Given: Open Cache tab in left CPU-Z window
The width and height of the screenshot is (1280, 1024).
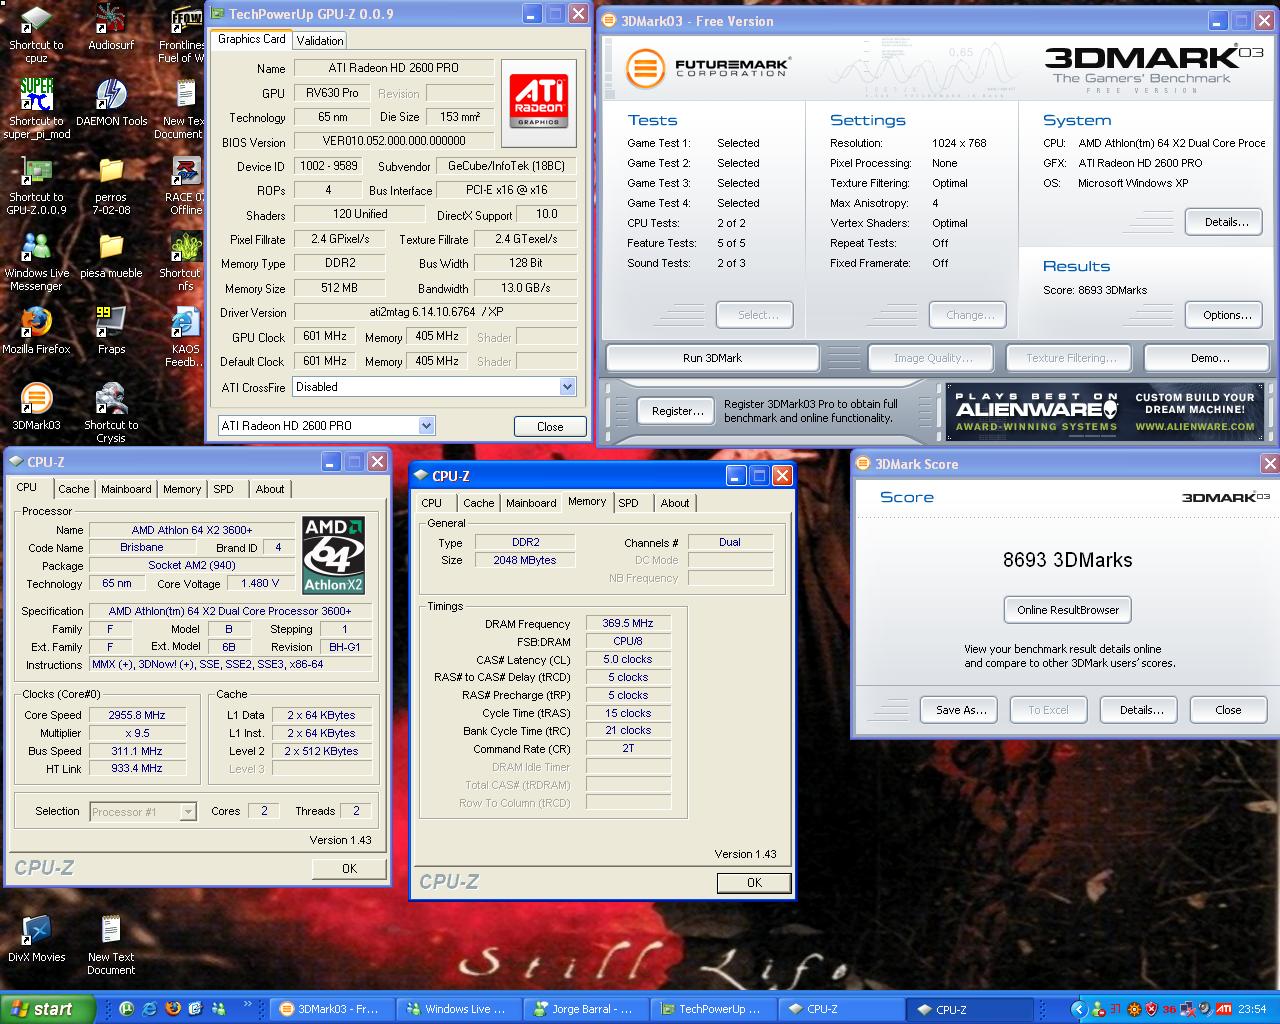Looking at the screenshot, I should [73, 489].
